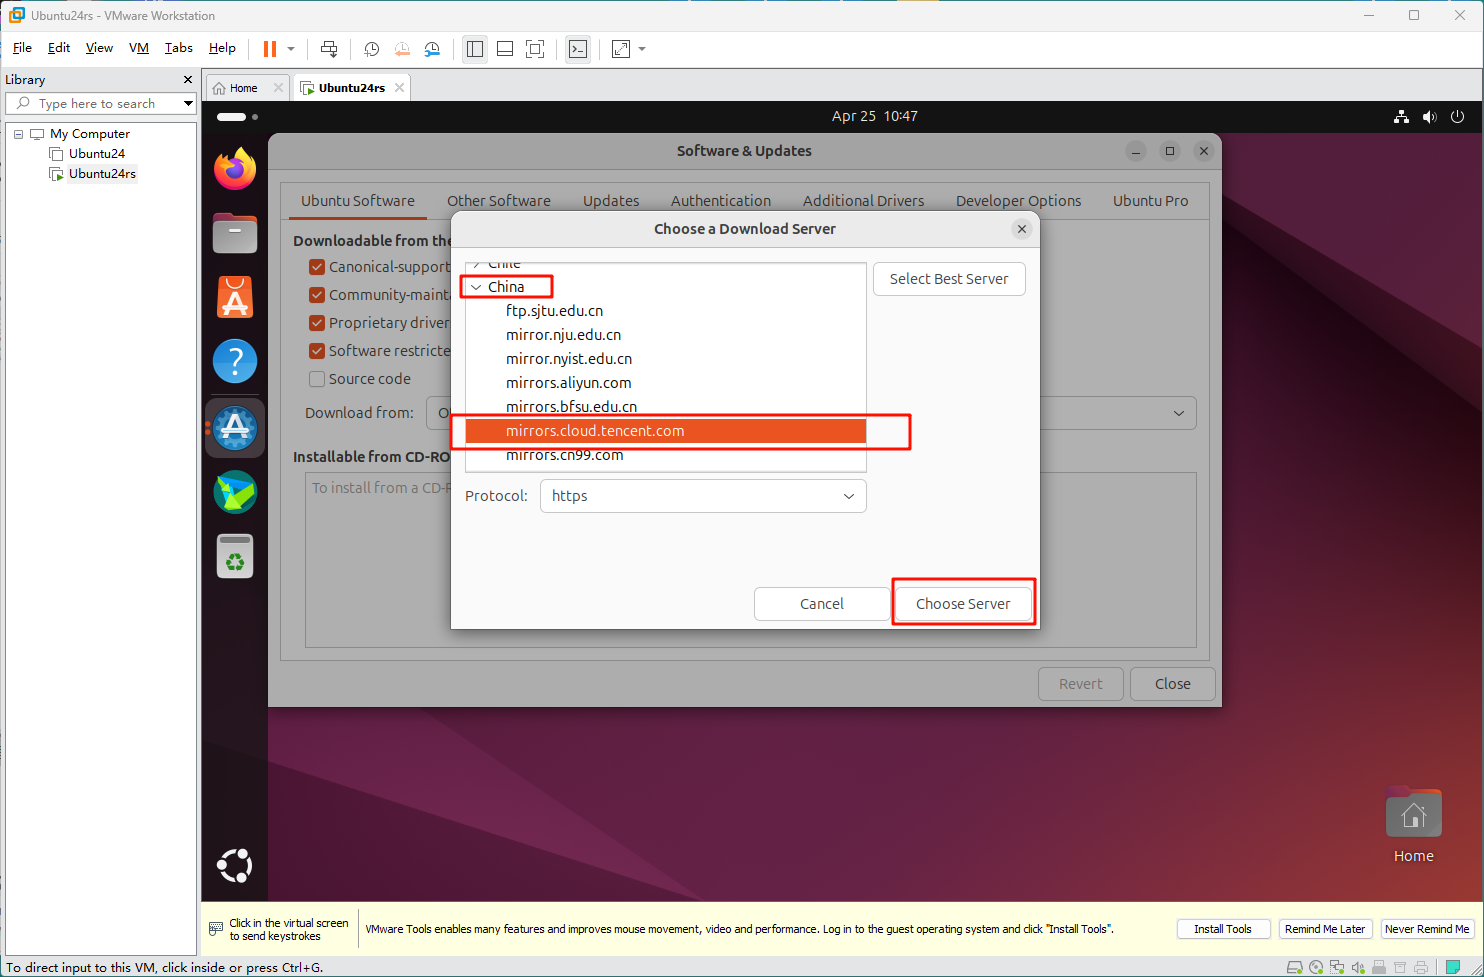The width and height of the screenshot is (1484, 977).
Task: Open the power menu in Ubuntu top bar
Action: point(1457,116)
